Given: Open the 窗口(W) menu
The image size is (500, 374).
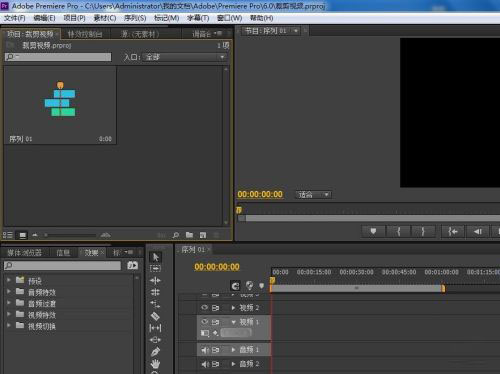Looking at the screenshot, I should (229, 18).
